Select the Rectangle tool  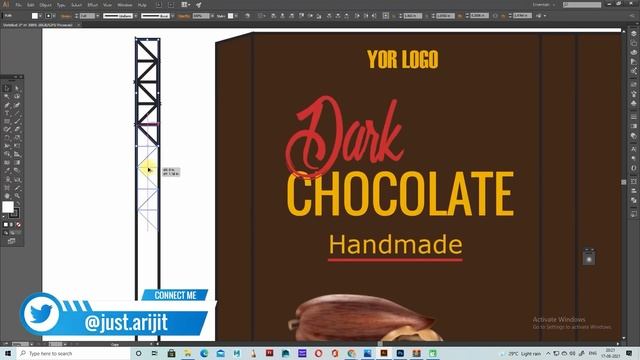(7, 121)
